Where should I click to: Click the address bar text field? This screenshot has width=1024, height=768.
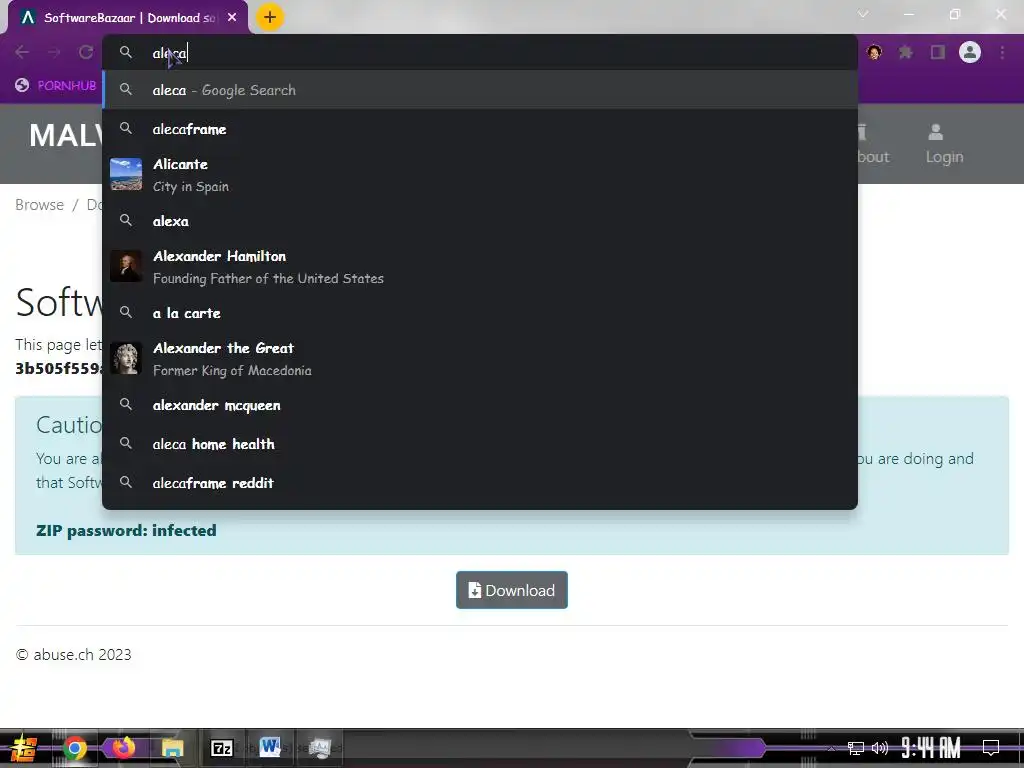480,53
